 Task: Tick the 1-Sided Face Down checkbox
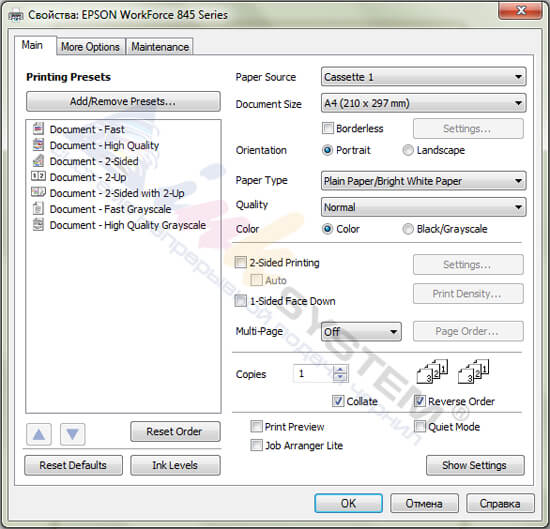point(241,301)
